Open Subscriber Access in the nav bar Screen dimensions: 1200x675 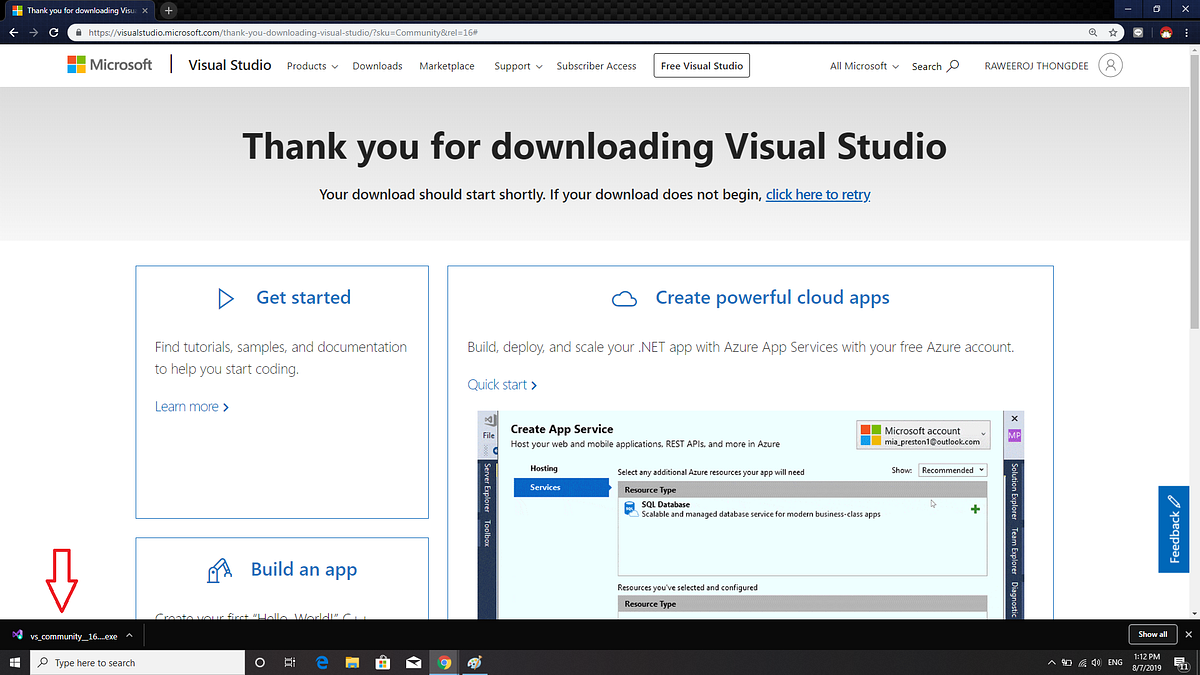[x=596, y=66]
